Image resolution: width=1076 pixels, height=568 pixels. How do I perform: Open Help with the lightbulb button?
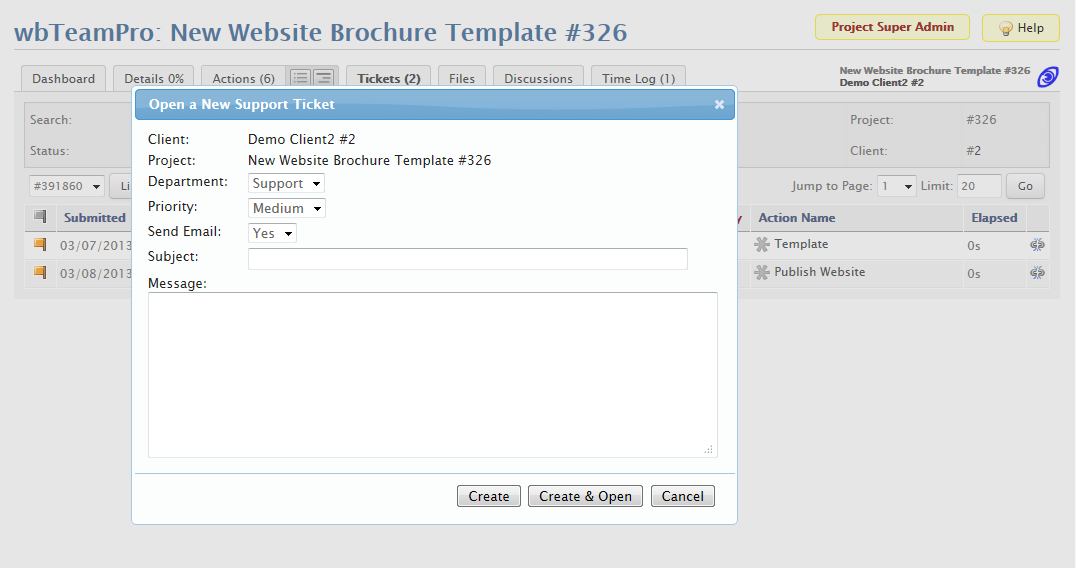[1020, 28]
